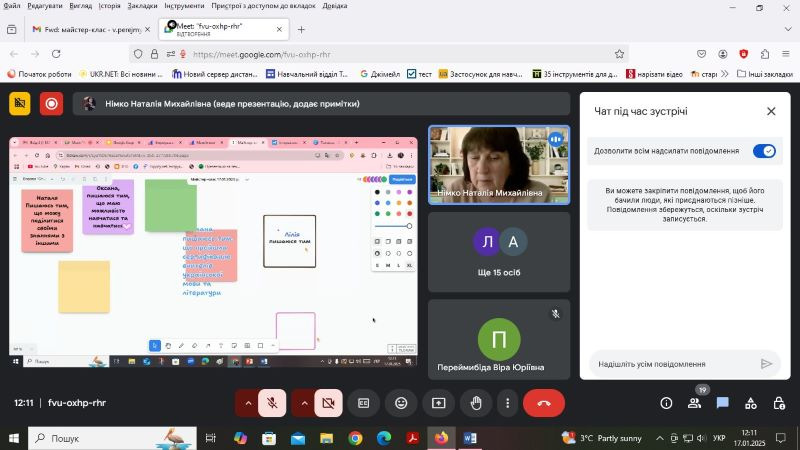
Task: Click Німко Наталія Михайлівна video tile
Action: [x=499, y=165]
